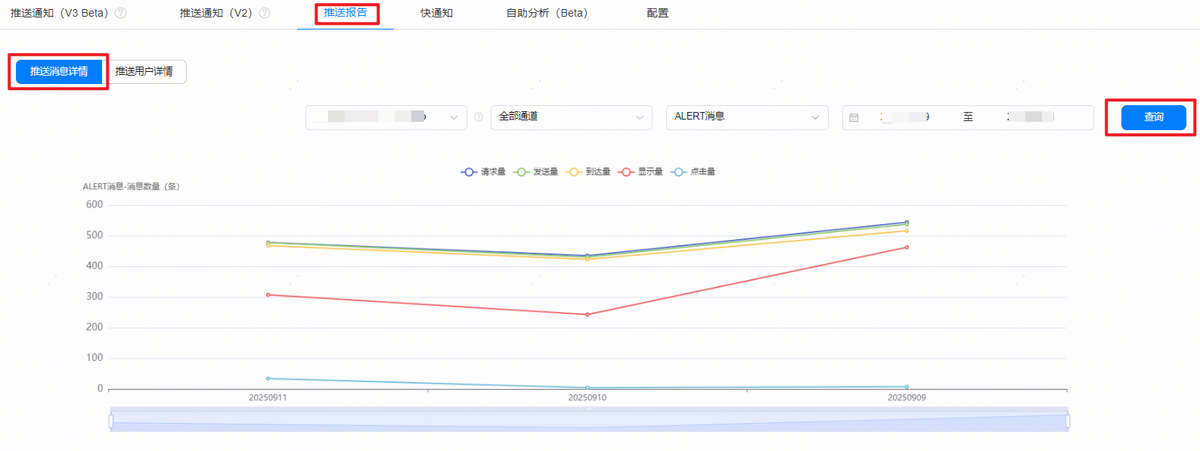Image resolution: width=1200 pixels, height=451 pixels.
Task: Hide the 点击量 series via legend
Action: [x=694, y=172]
